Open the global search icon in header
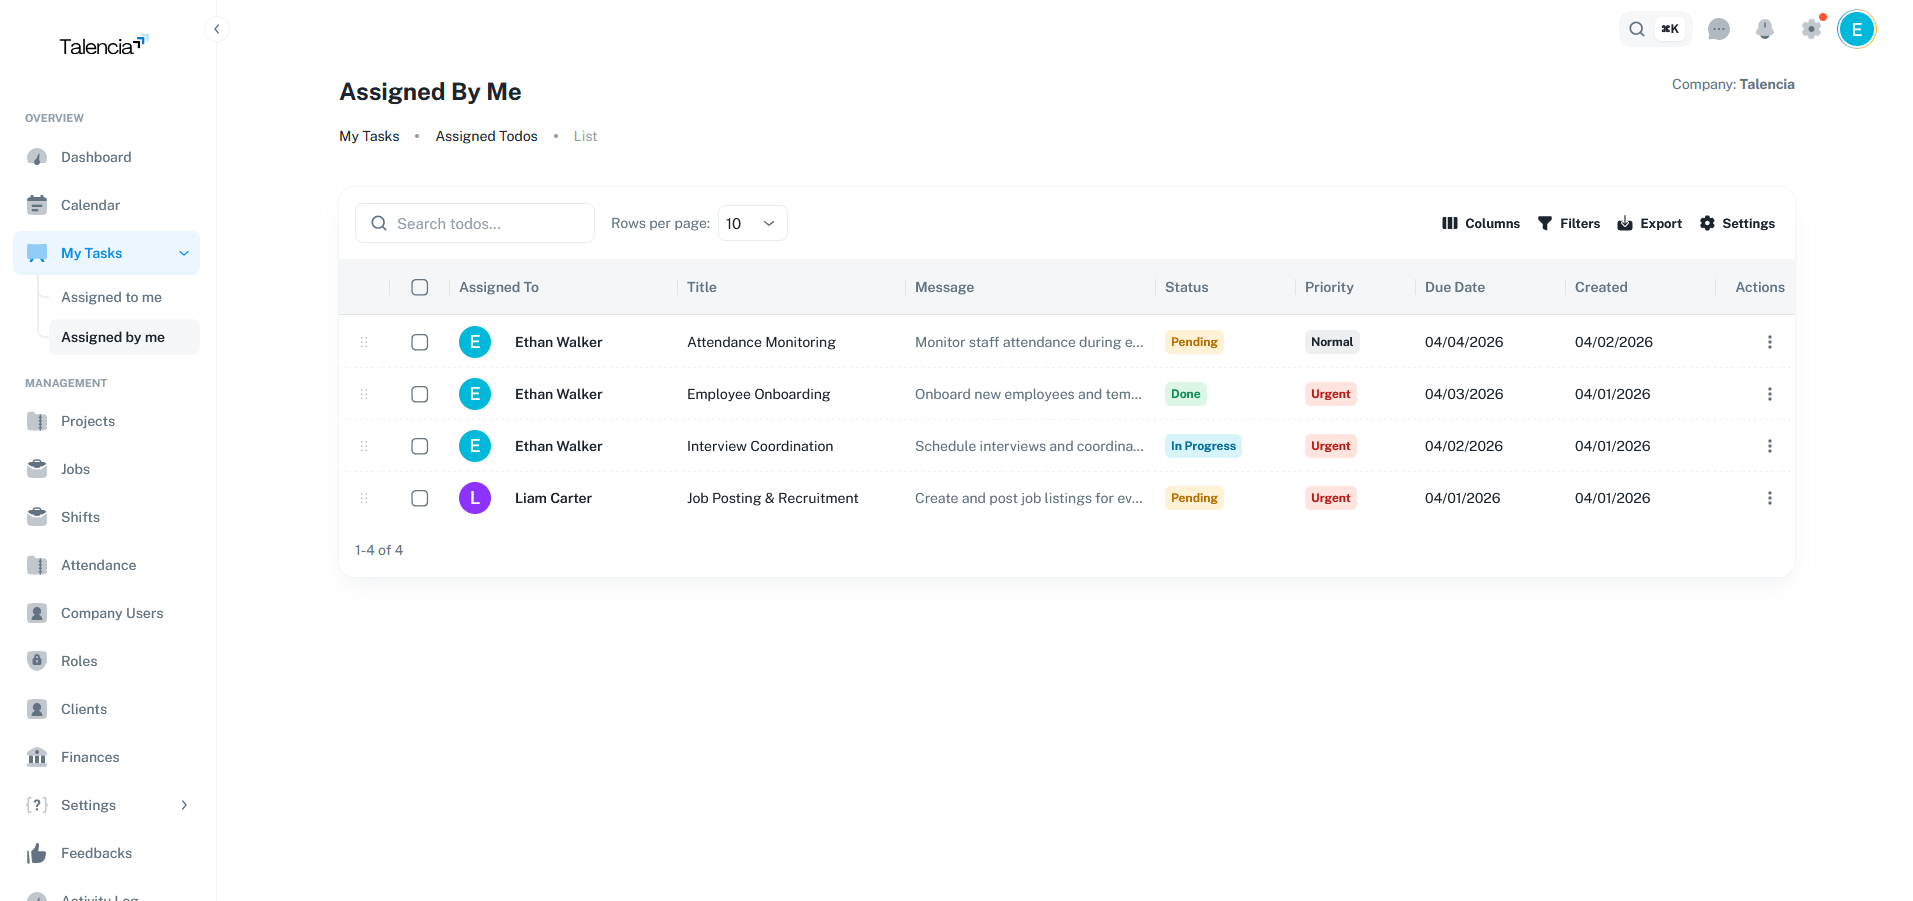 [x=1637, y=29]
